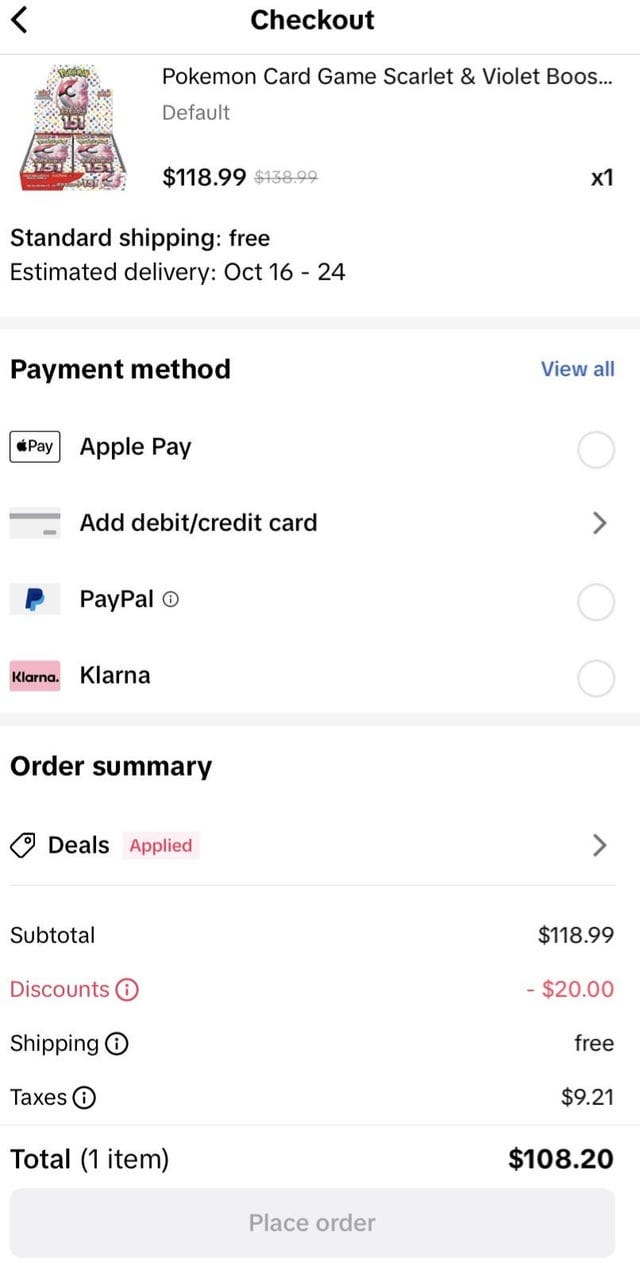The height and width of the screenshot is (1263, 640).
Task: Click the Apple Pay logo icon
Action: coord(34,446)
